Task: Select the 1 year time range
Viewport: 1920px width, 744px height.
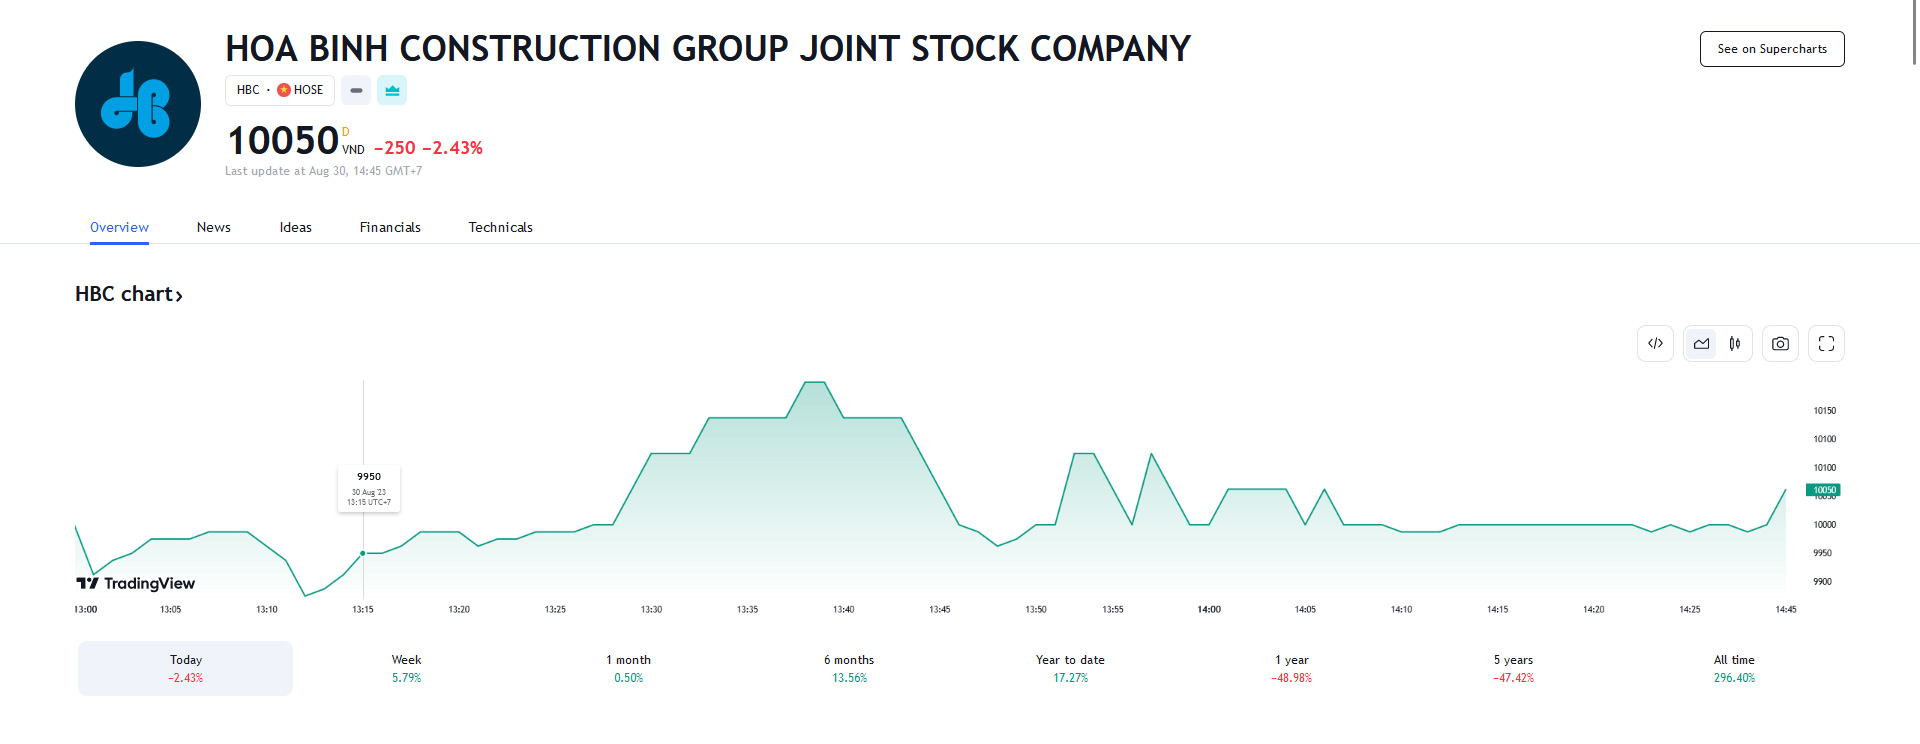Action: coord(1291,668)
